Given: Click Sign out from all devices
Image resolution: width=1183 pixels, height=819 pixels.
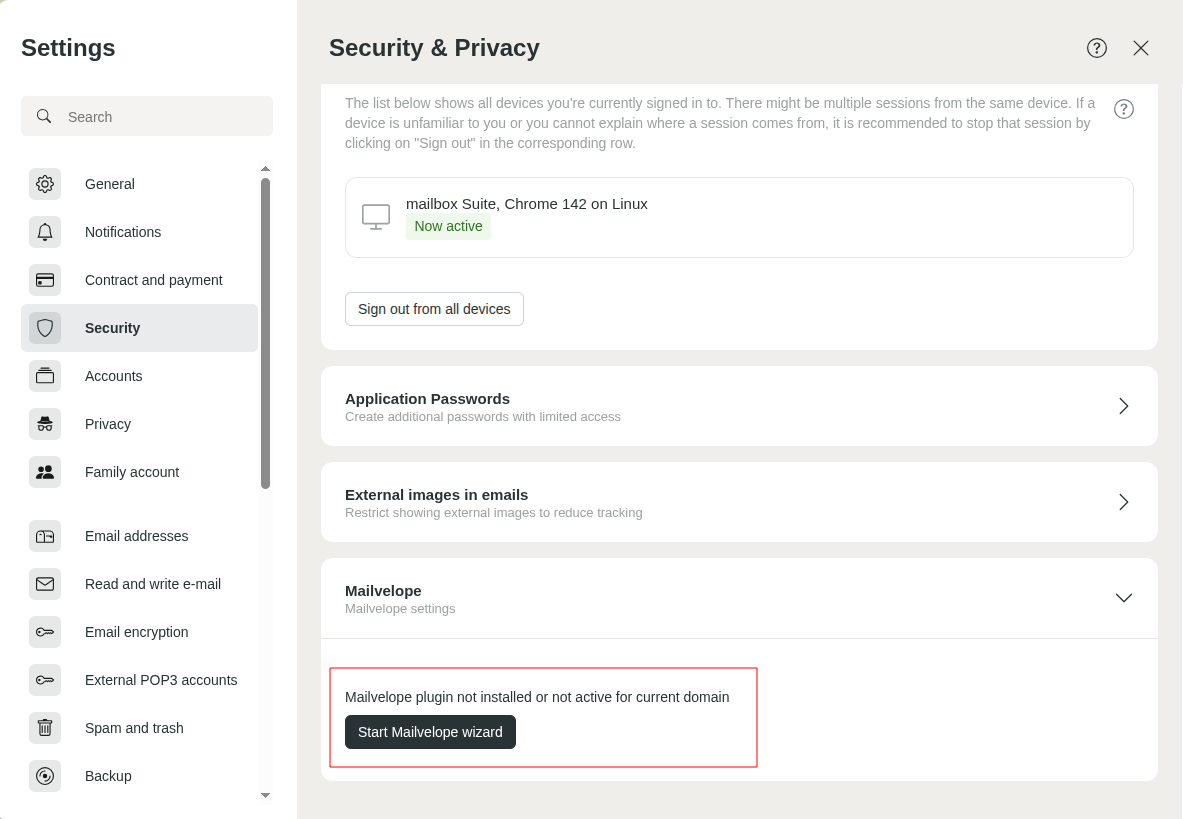Looking at the screenshot, I should [434, 309].
